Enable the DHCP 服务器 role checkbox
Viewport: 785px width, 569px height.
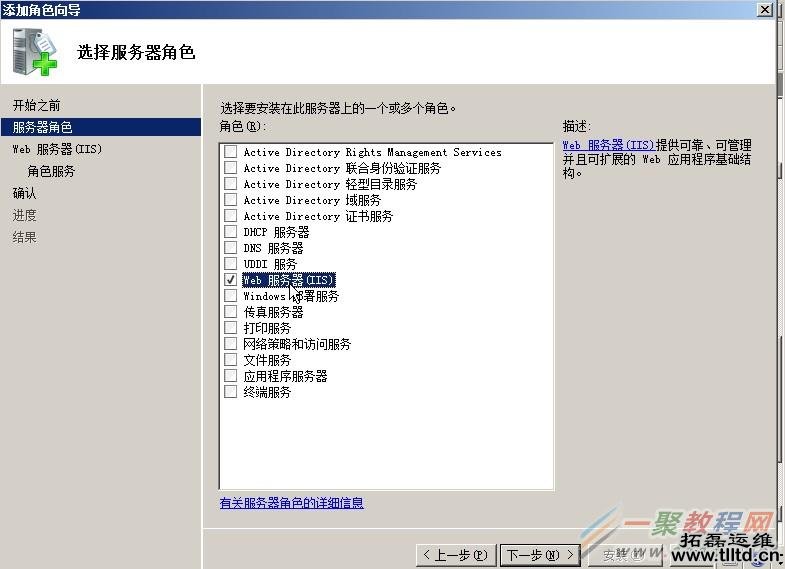230,232
